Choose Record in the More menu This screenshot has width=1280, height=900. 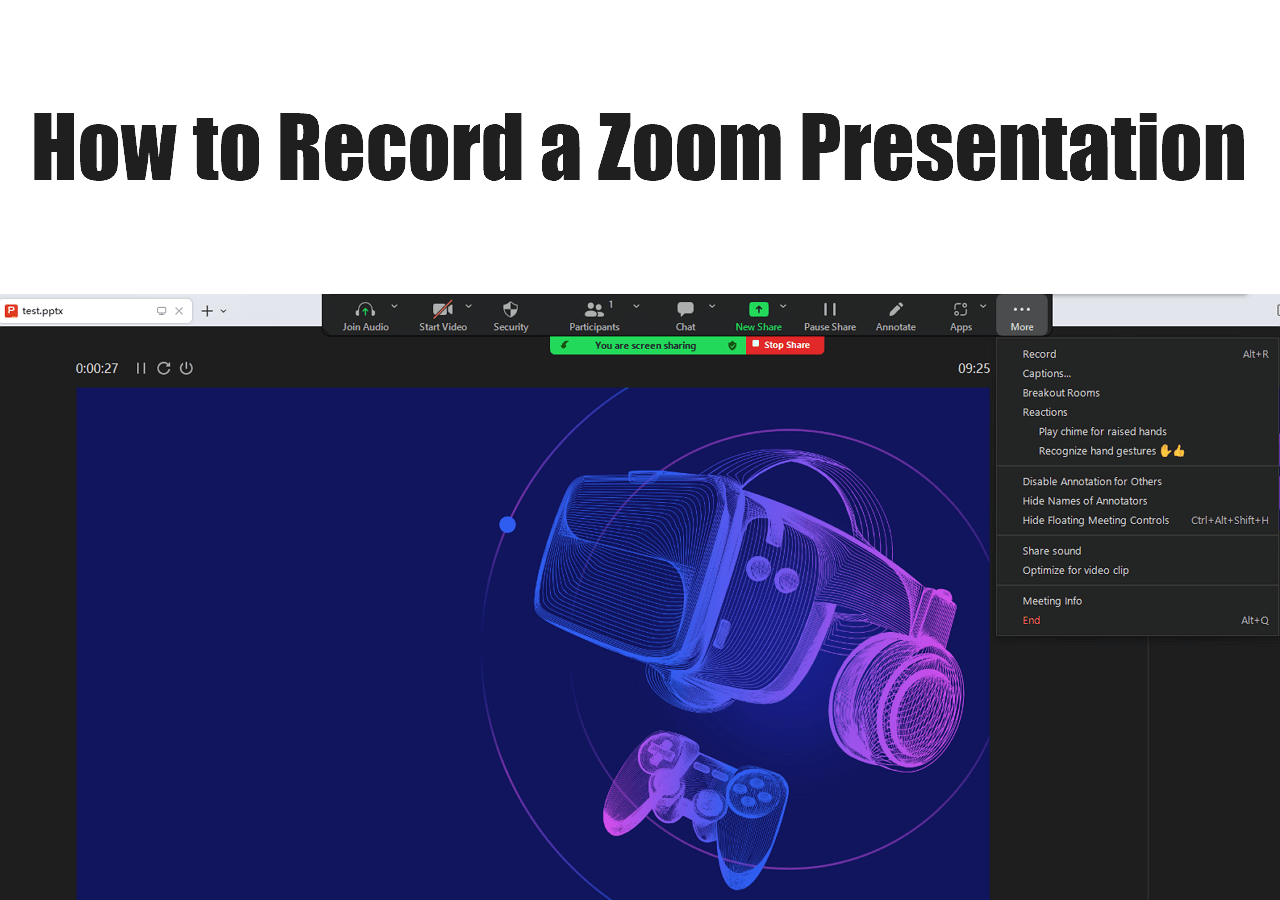(1039, 353)
